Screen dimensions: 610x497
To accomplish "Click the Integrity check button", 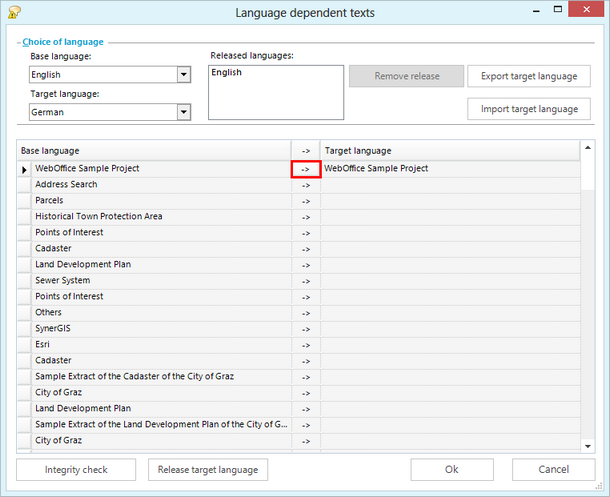I will [x=76, y=469].
